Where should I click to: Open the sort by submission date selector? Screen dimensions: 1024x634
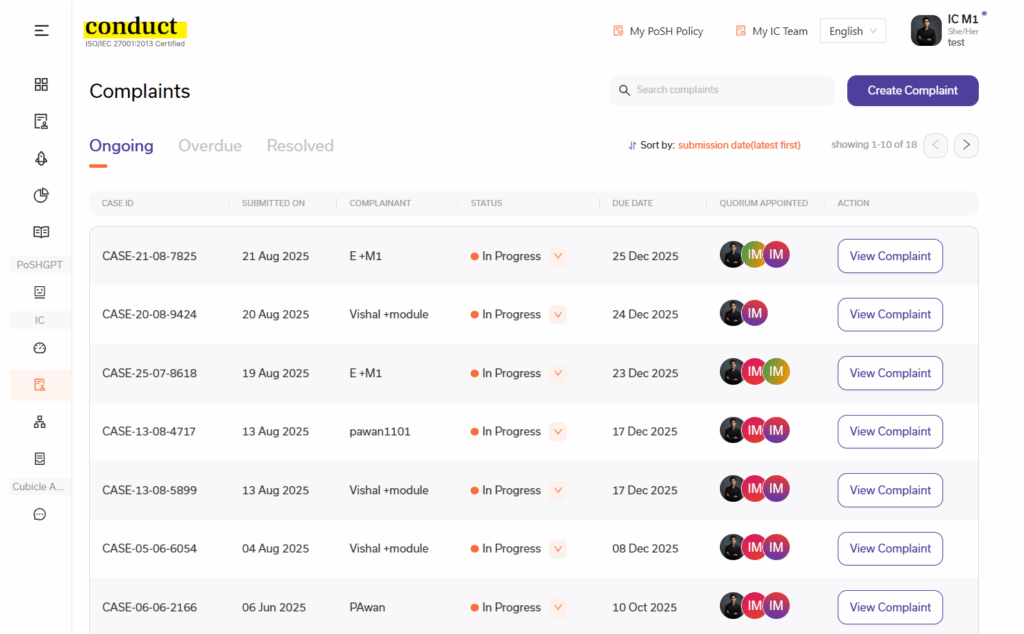(738, 145)
